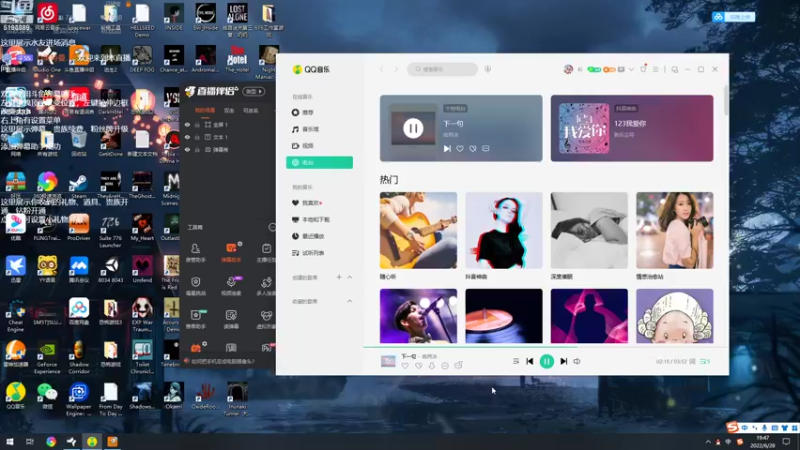The height and width of the screenshot is (450, 800).
Task: Open the pink silhouette radio thumbnail
Action: point(589,316)
